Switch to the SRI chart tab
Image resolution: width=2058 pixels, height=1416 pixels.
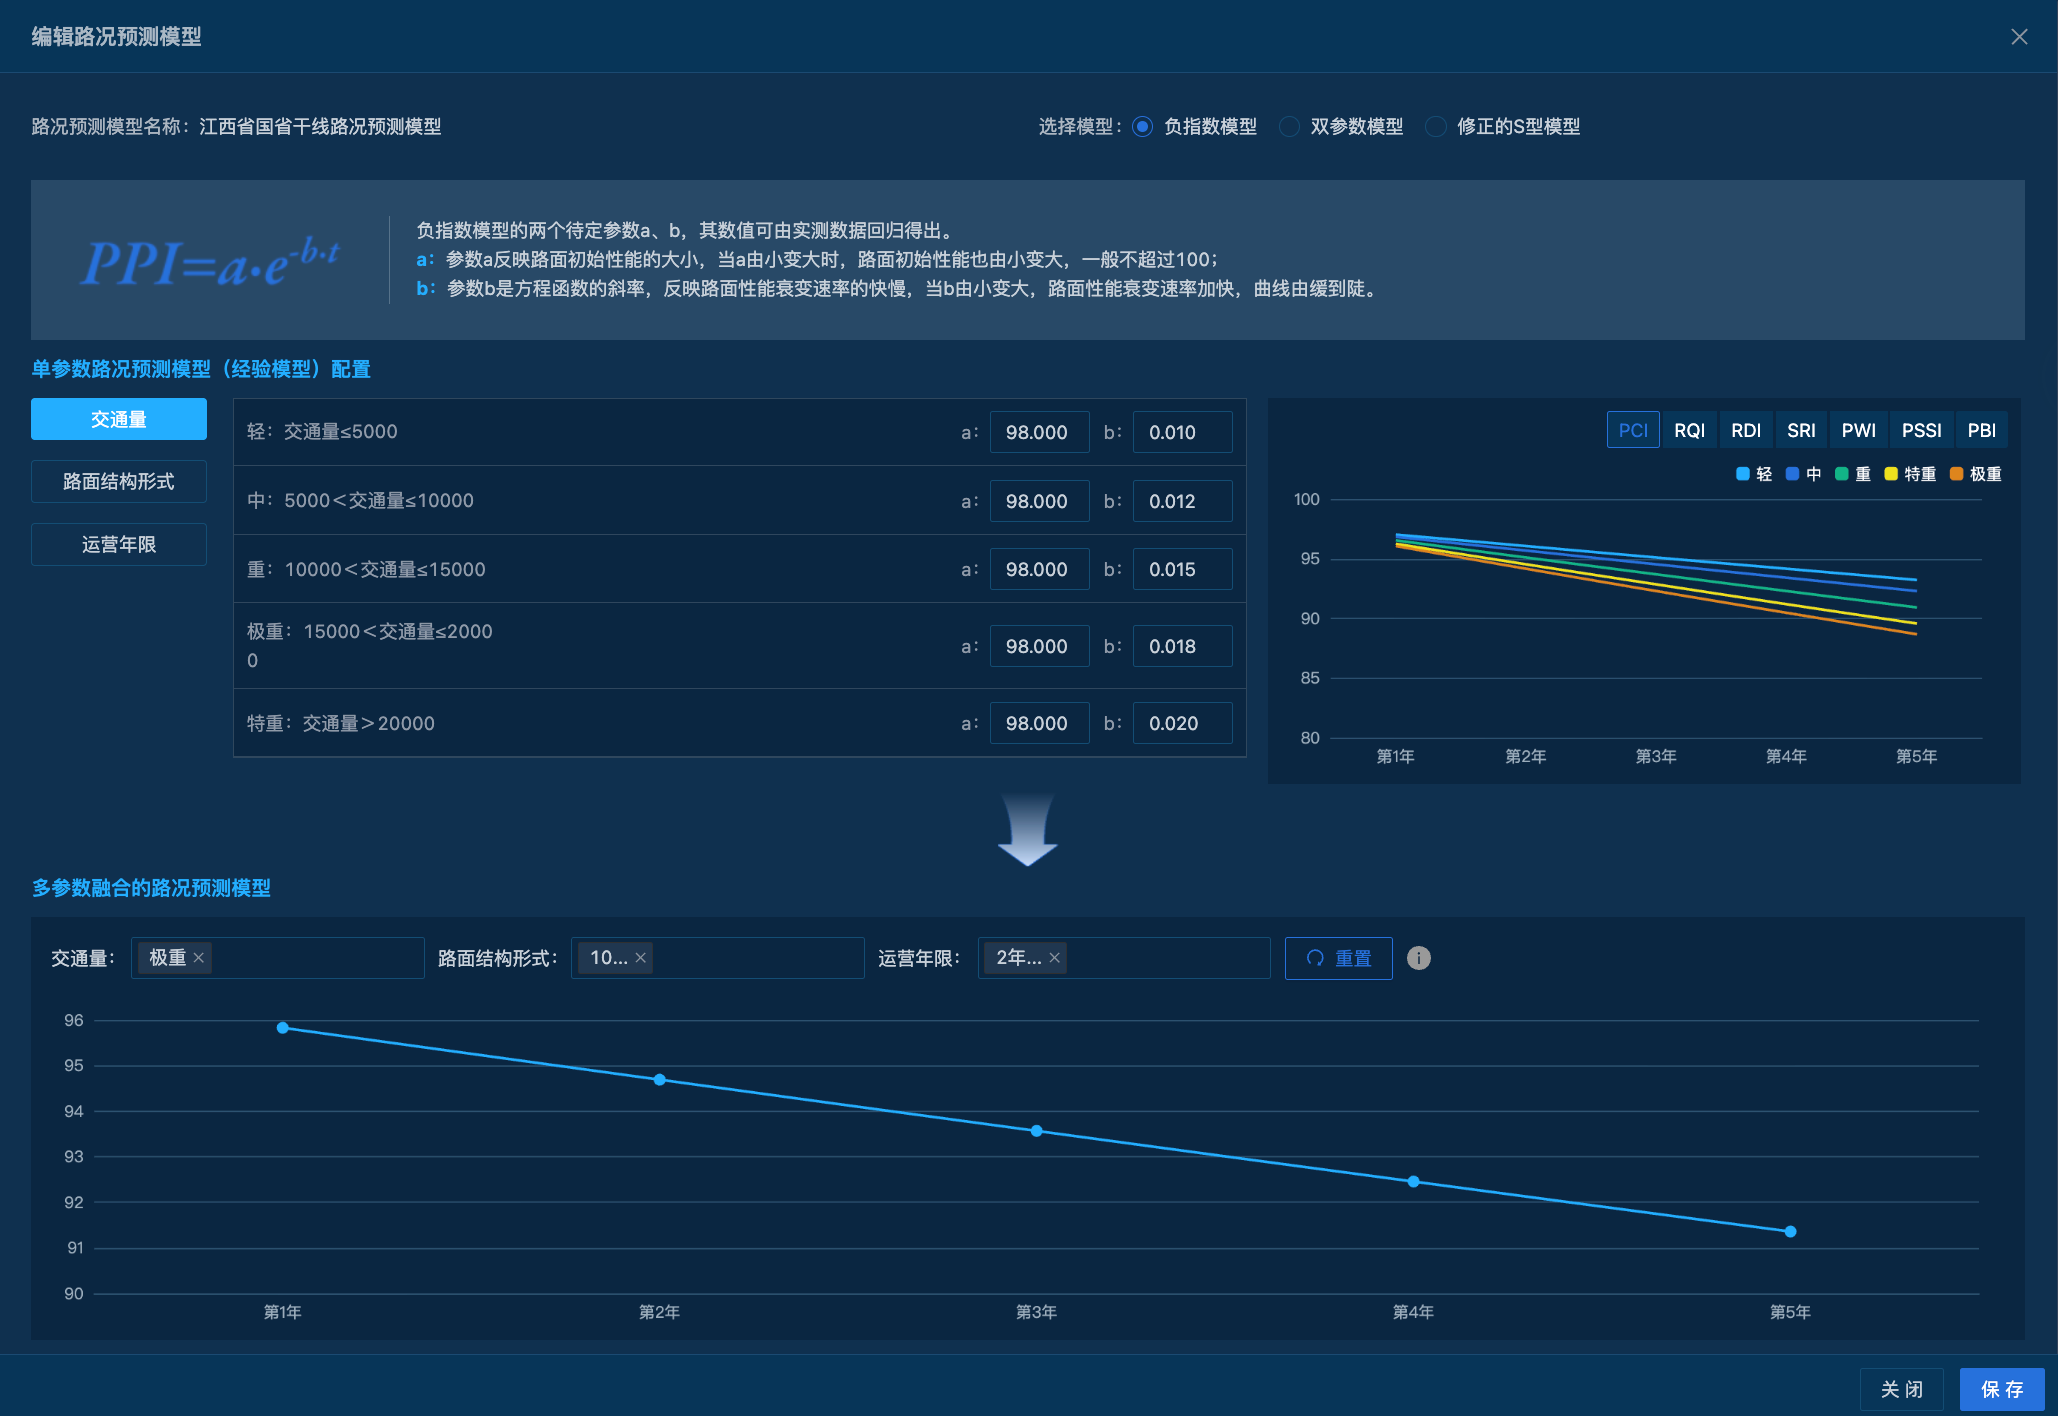(x=1801, y=430)
